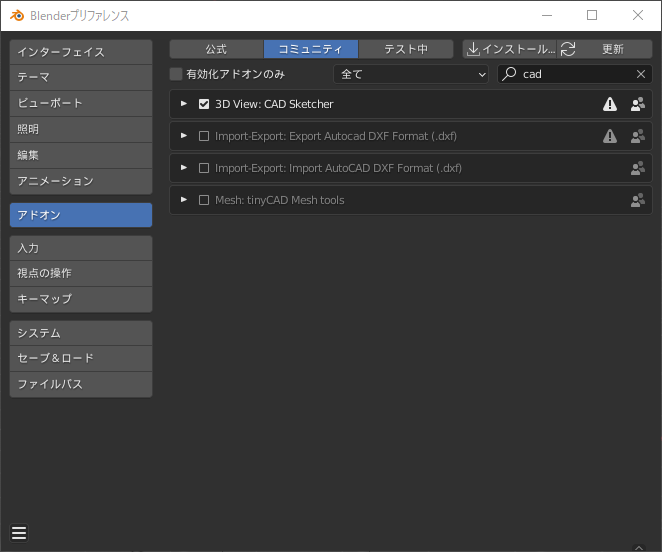This screenshot has width=662, height=552.
Task: Open キーマップ preferences section
Action: tap(81, 299)
